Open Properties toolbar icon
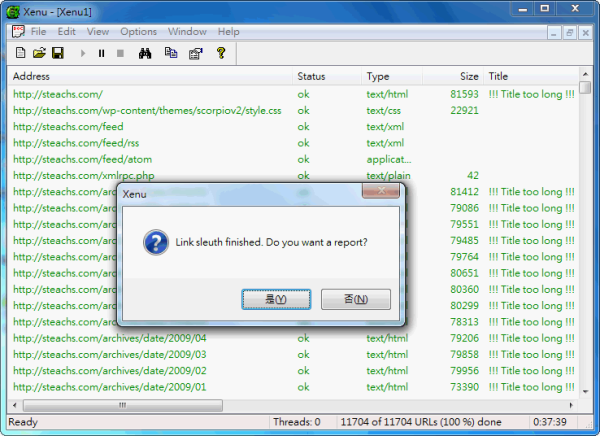600x436 pixels. [196, 53]
